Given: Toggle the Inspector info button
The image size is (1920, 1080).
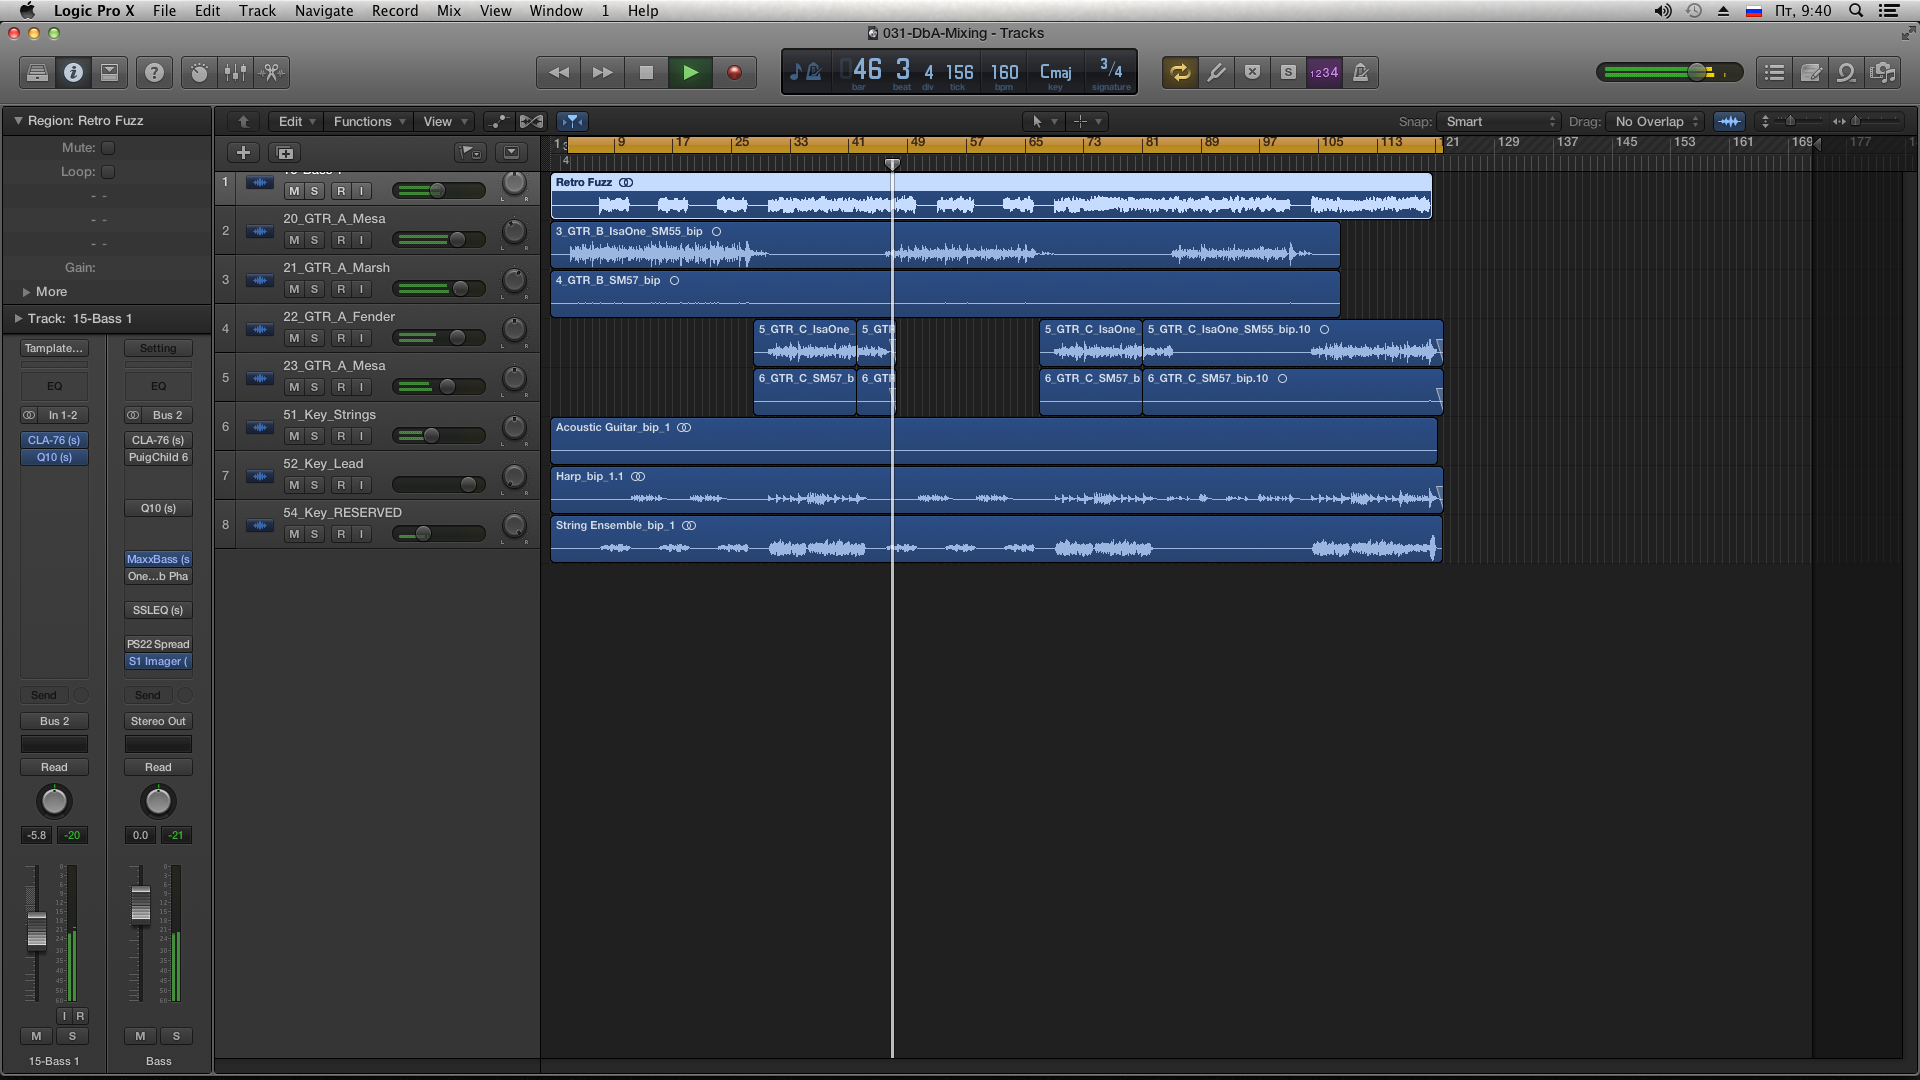Looking at the screenshot, I should [73, 72].
